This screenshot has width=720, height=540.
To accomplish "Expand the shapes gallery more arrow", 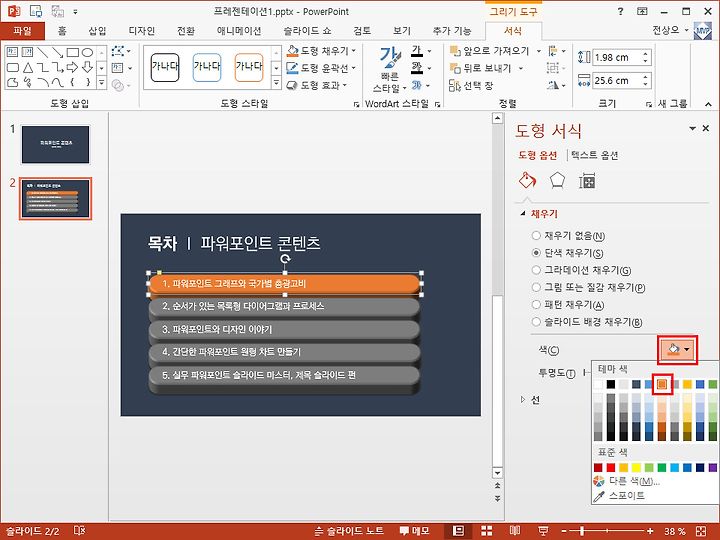I will tap(101, 83).
